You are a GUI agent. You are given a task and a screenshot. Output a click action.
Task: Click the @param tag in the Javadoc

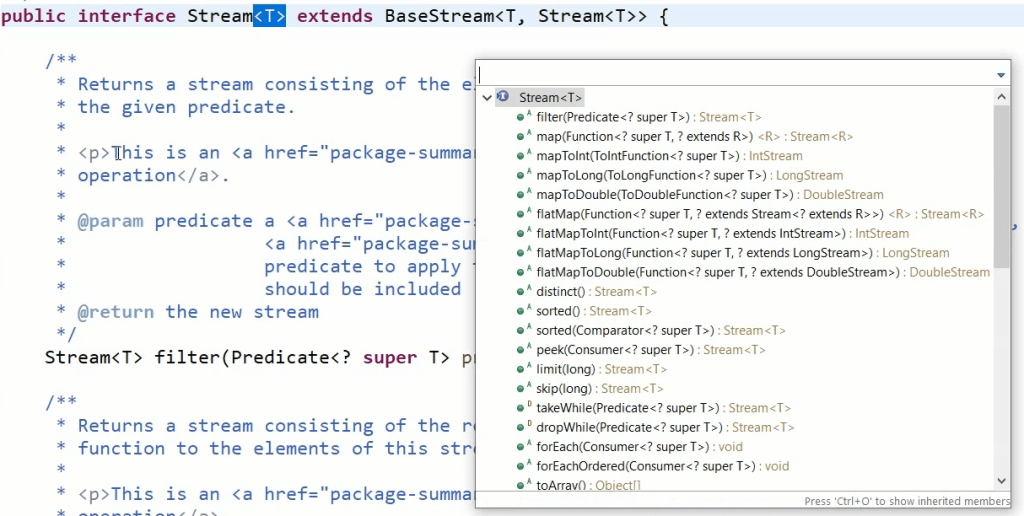pyautogui.click(x=110, y=221)
